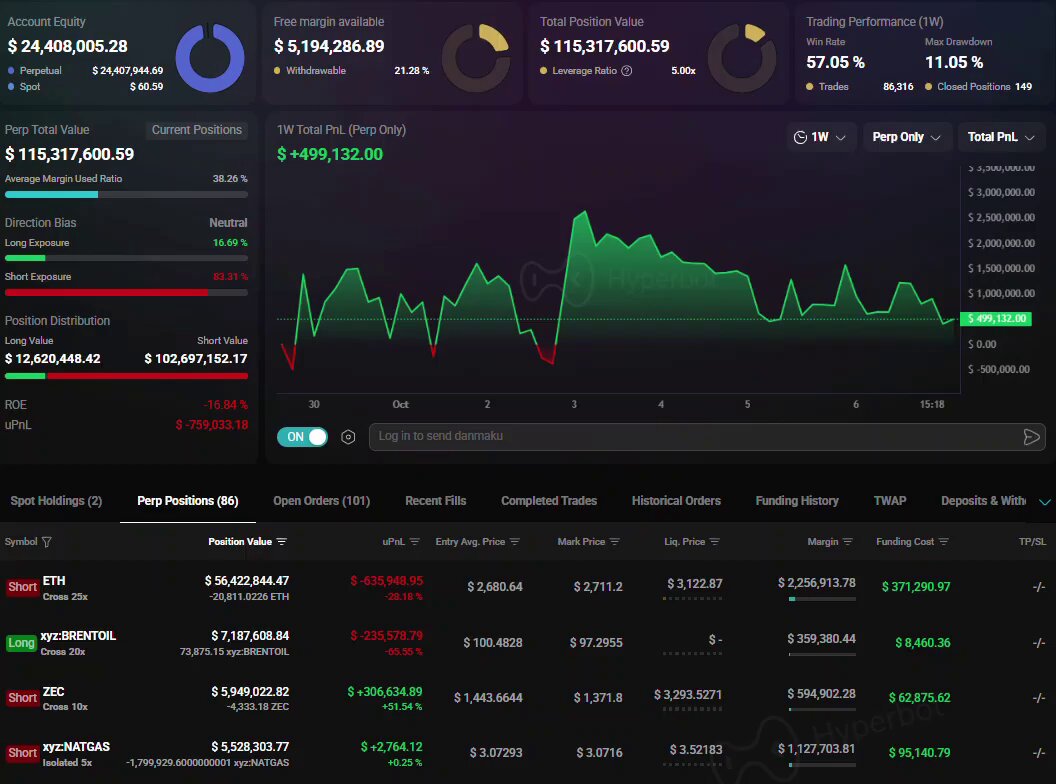Click the Long Exposure progress bar

click(x=126, y=258)
